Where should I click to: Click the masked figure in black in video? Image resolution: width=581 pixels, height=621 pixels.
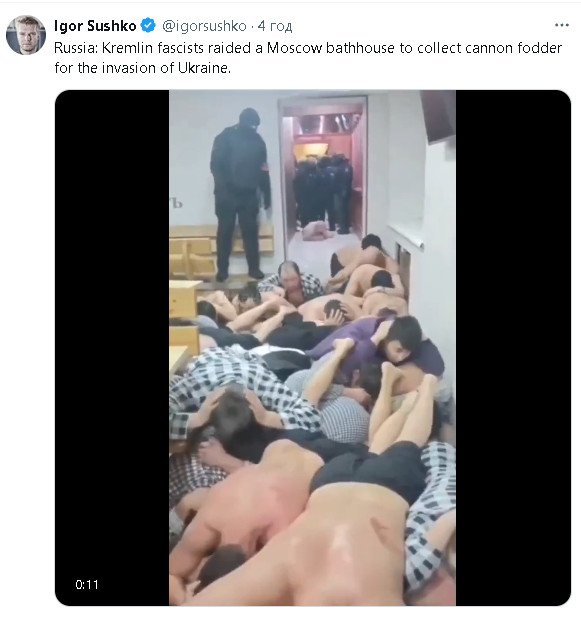tap(240, 195)
